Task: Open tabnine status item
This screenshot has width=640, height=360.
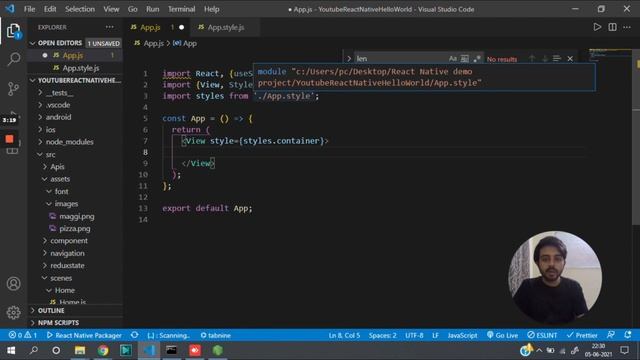Action: pos(216,335)
